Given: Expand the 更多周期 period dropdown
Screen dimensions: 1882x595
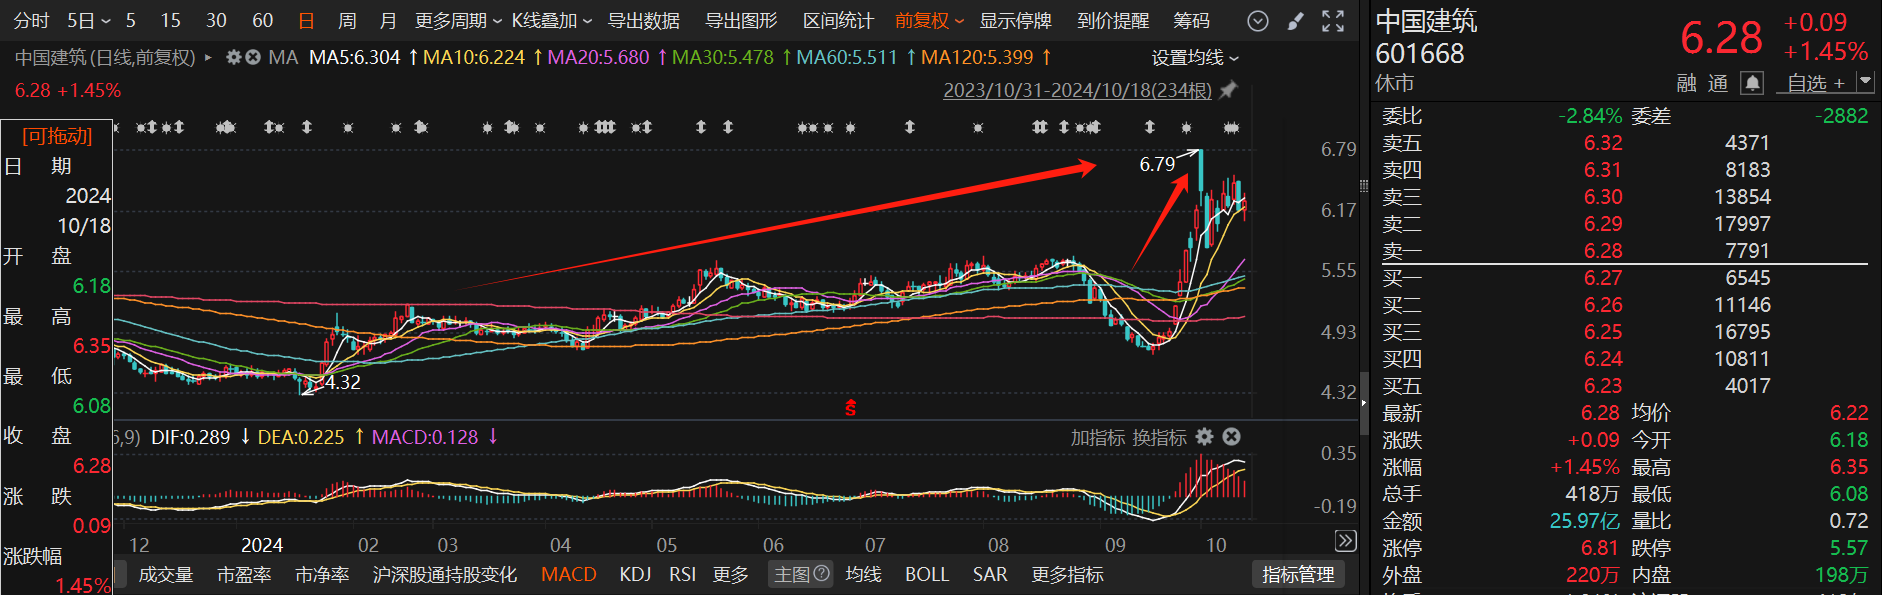Looking at the screenshot, I should coord(458,21).
